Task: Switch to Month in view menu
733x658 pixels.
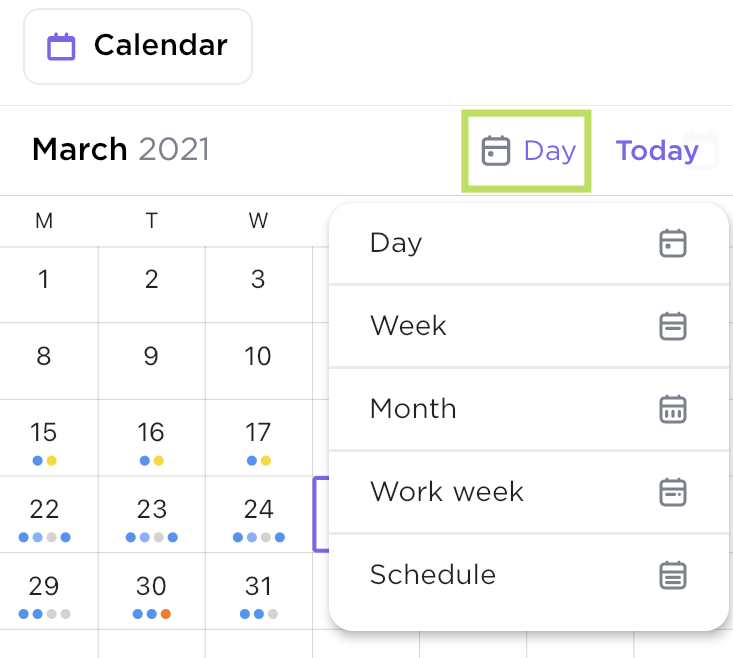Action: (x=413, y=409)
